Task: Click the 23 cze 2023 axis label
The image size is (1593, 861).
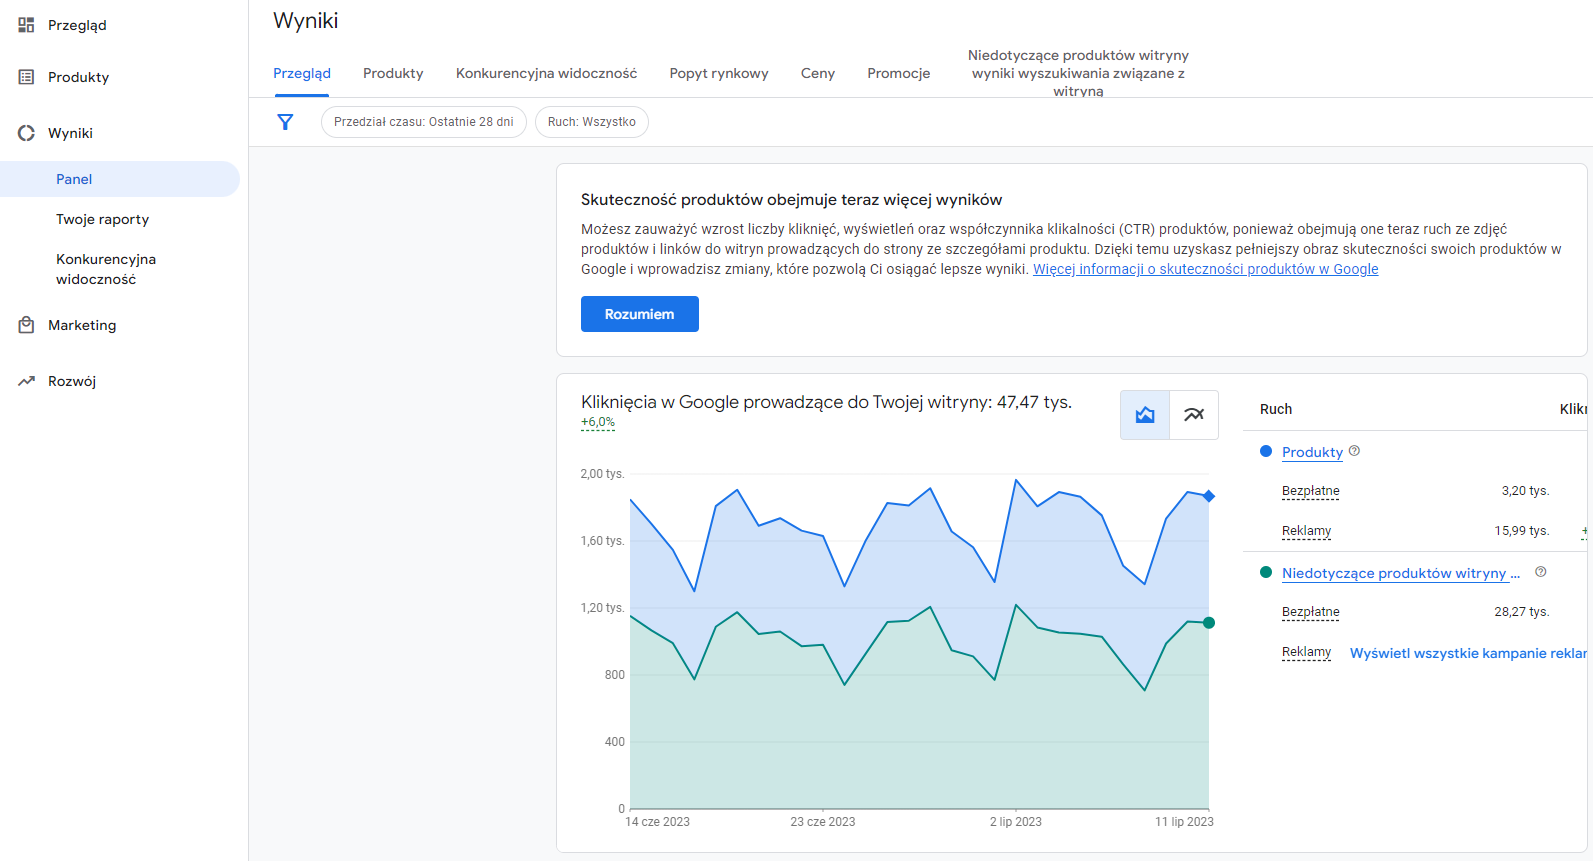Action: (x=823, y=822)
